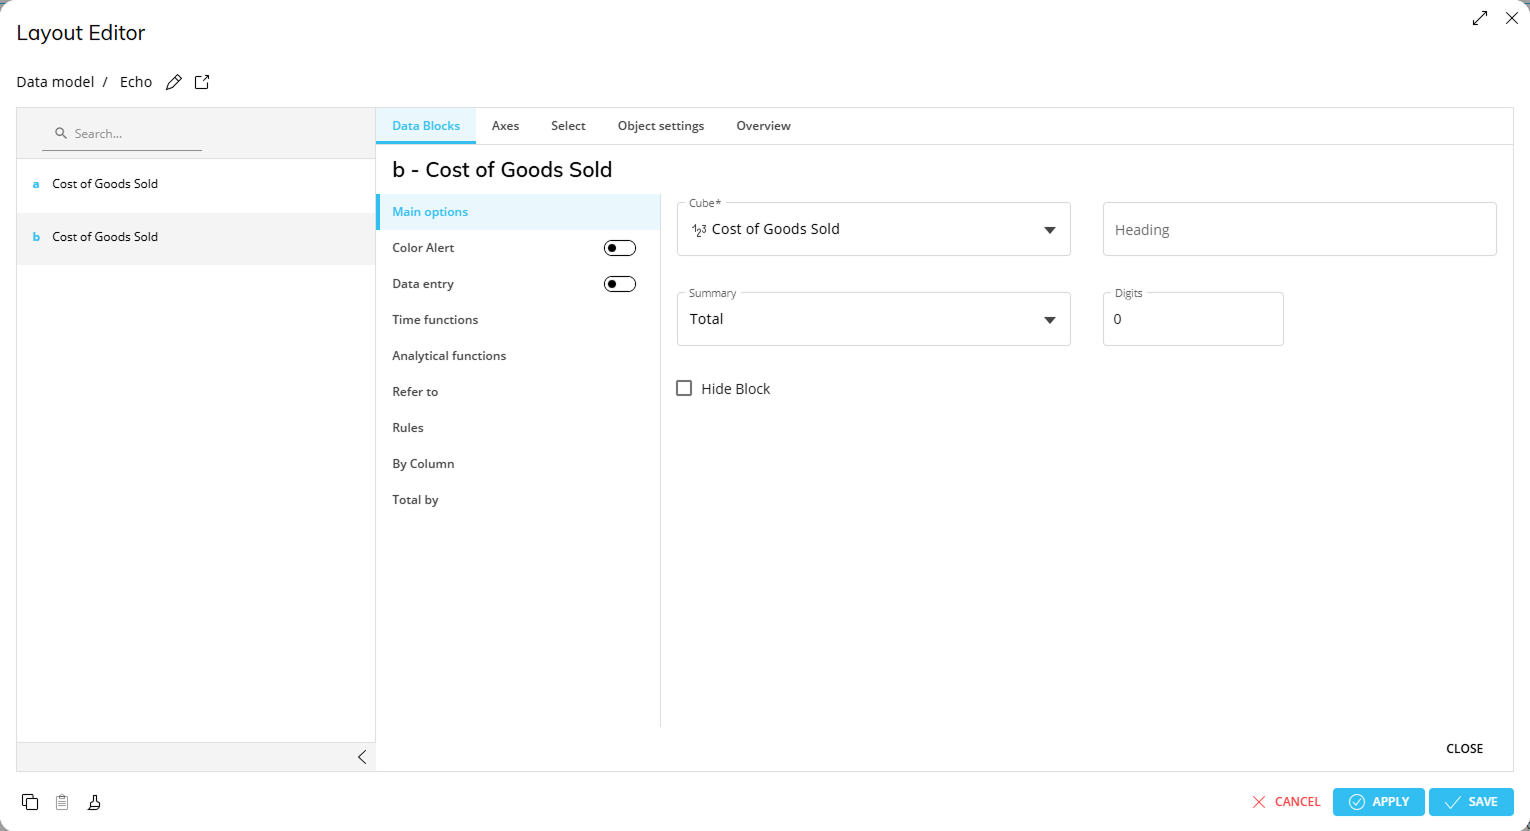The height and width of the screenshot is (831, 1530).
Task: Open Analytical functions section
Action: coord(518,356)
